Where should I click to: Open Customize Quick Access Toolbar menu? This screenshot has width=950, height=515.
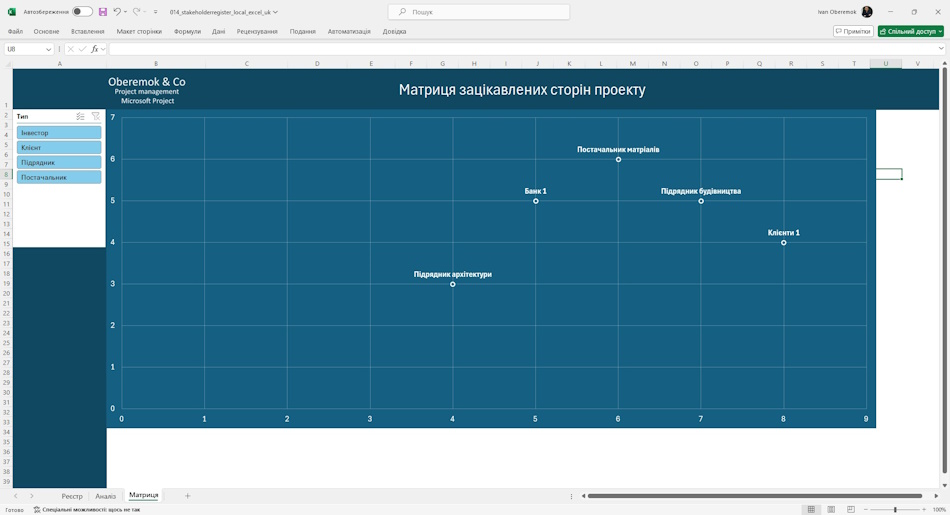(156, 12)
